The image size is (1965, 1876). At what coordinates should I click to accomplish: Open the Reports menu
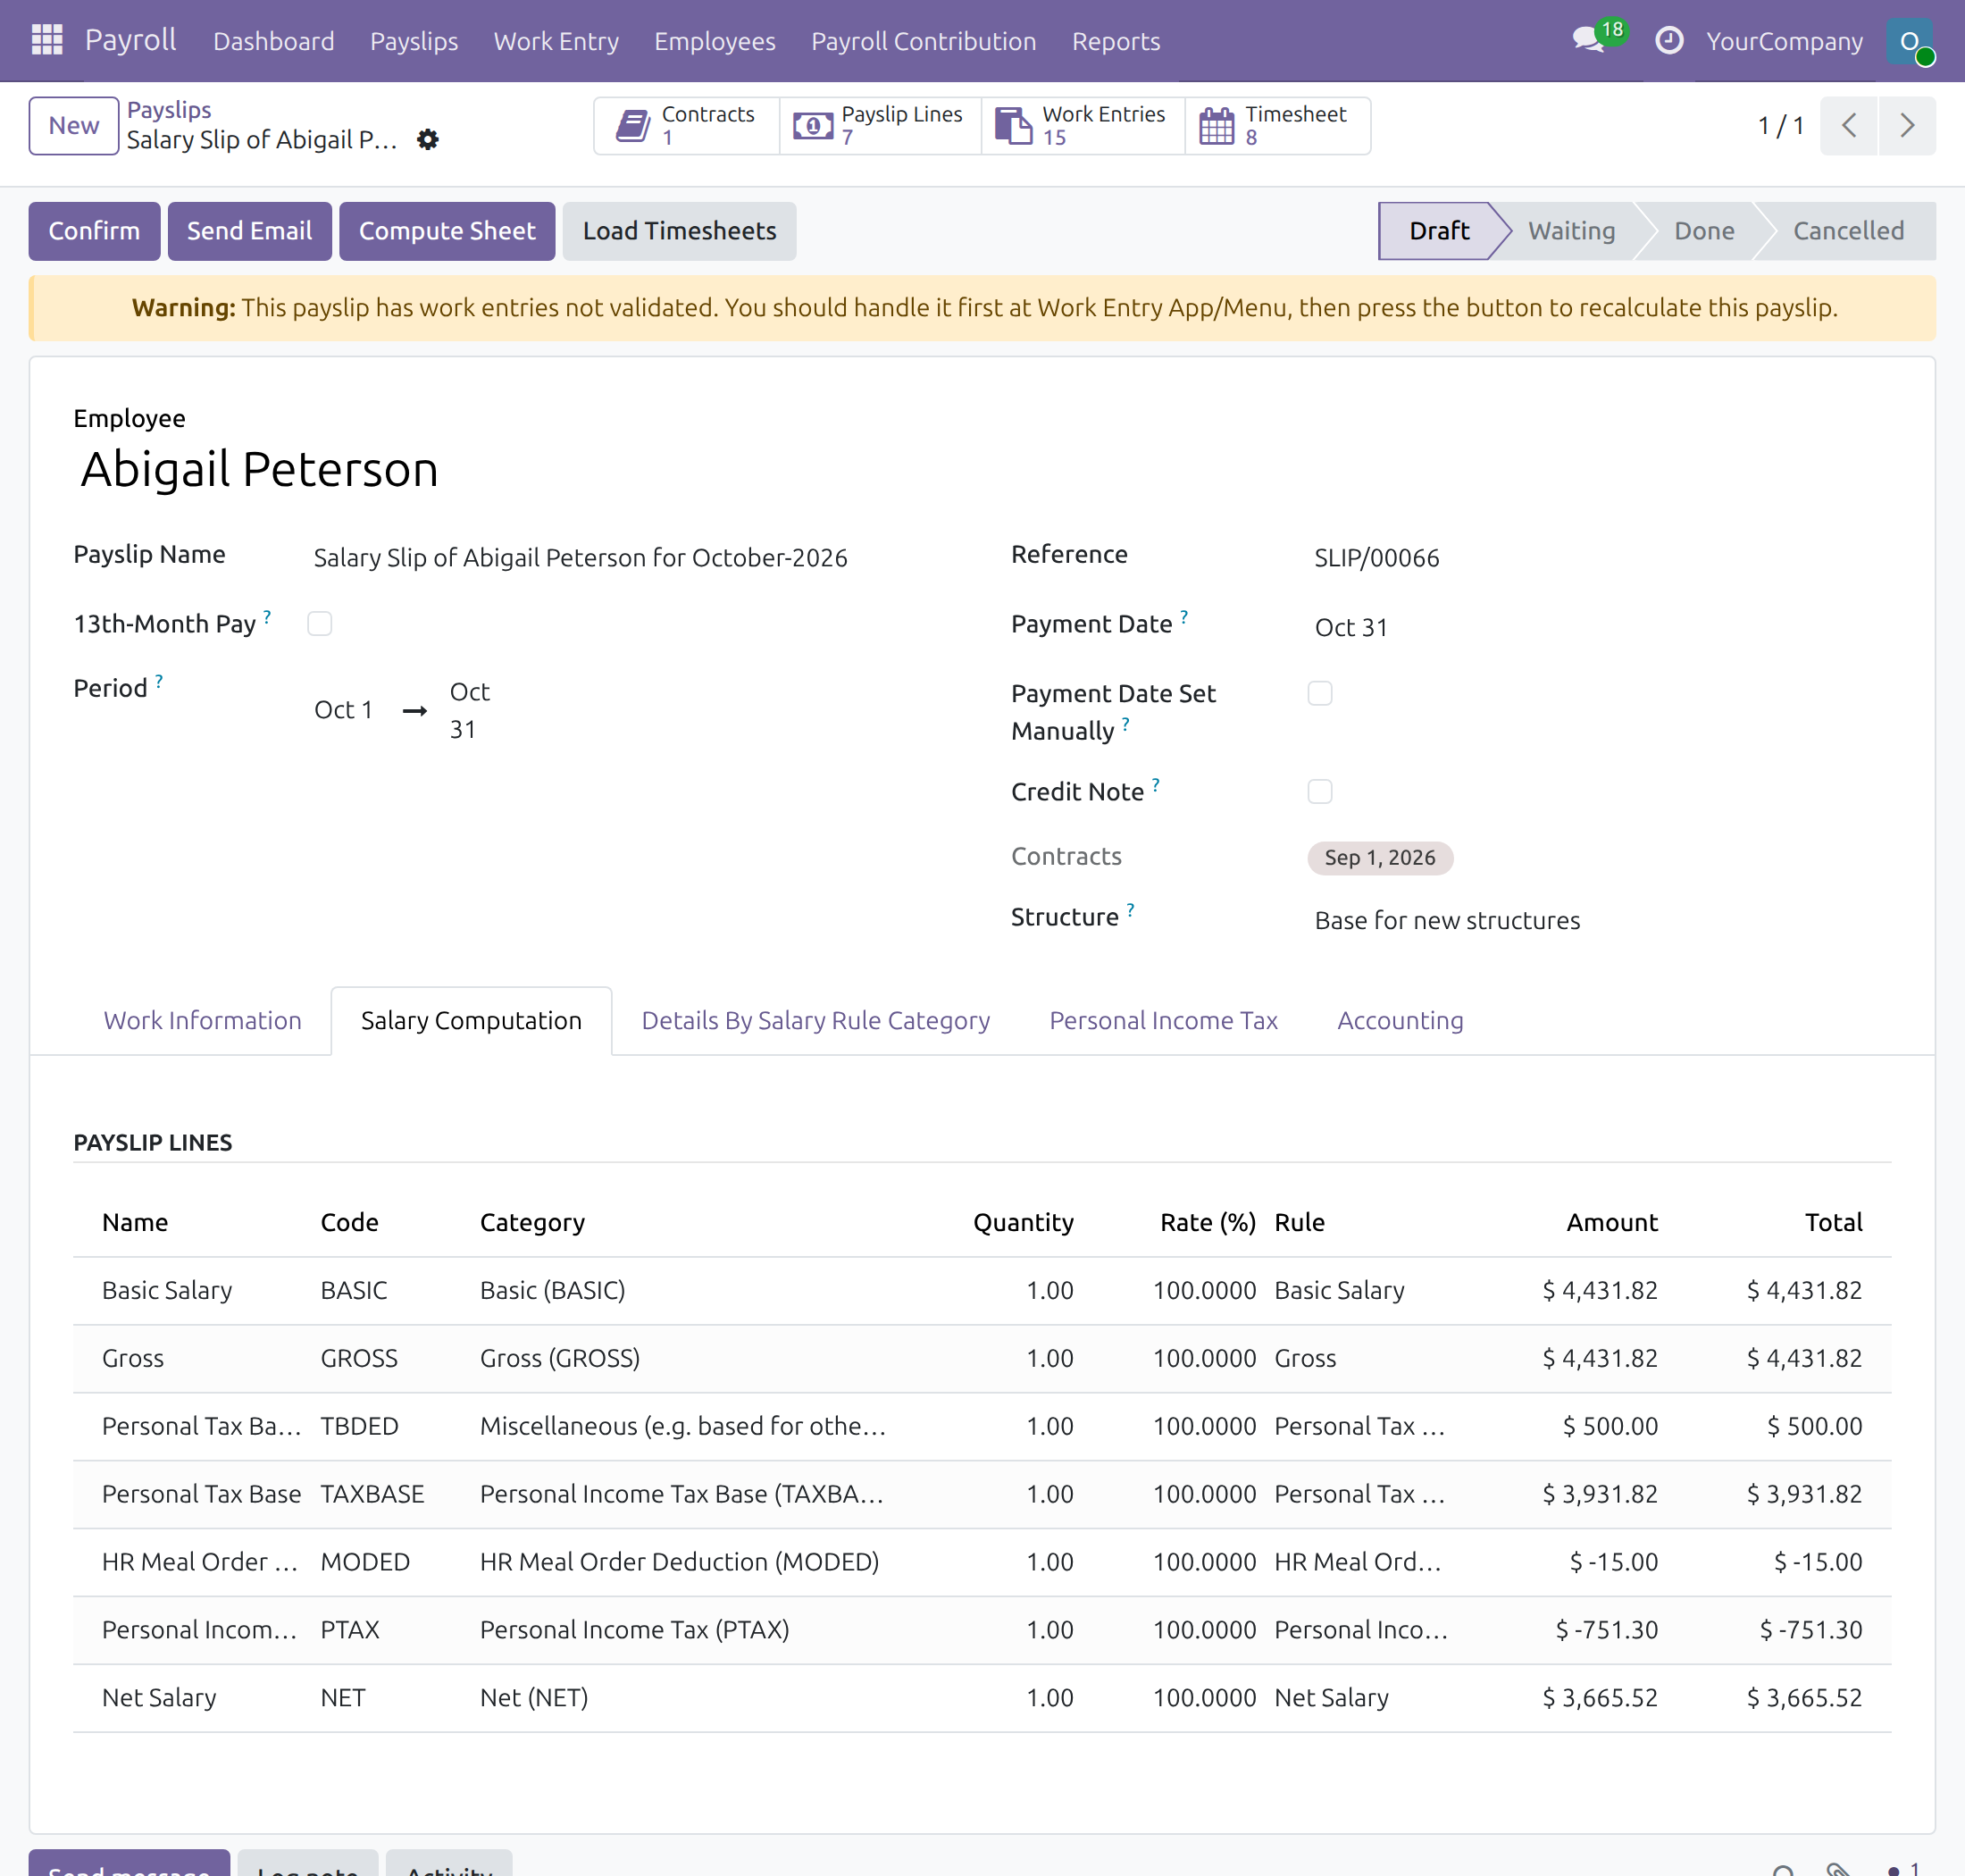[1116, 41]
